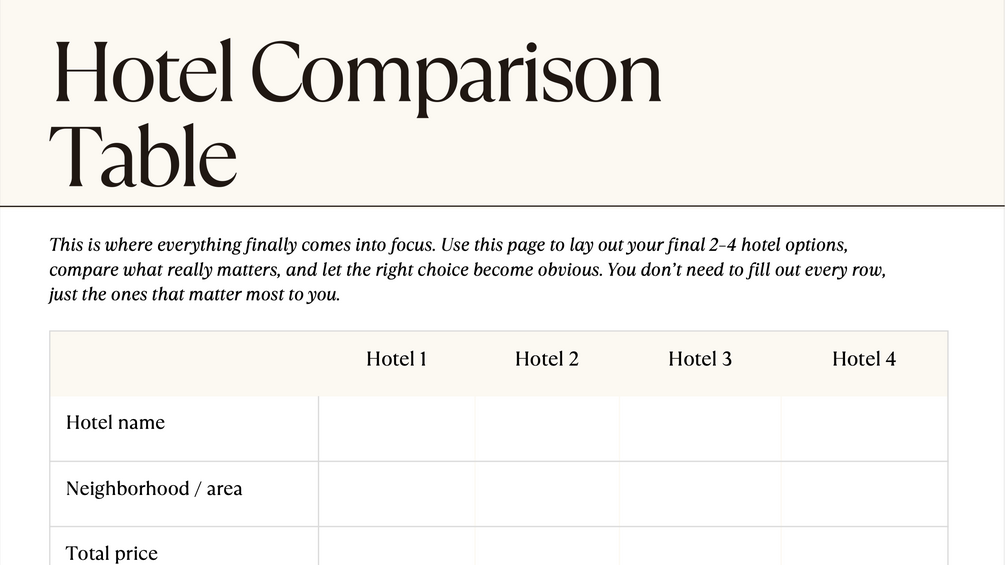Image resolution: width=1005 pixels, height=565 pixels.
Task: Select the Hotel 2 column header
Action: tap(547, 359)
